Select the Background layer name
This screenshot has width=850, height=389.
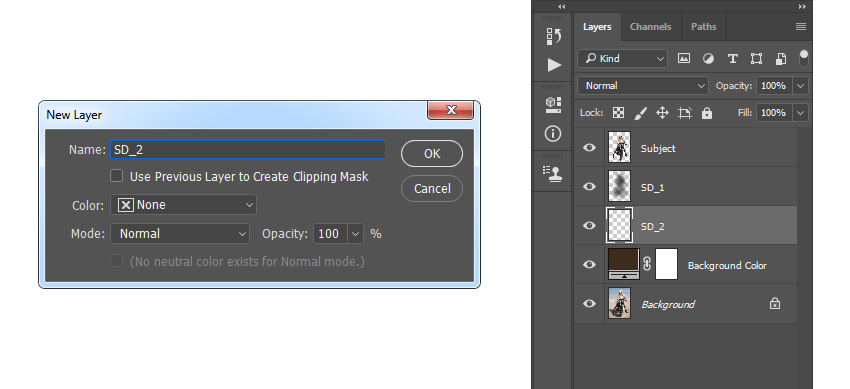[x=668, y=304]
